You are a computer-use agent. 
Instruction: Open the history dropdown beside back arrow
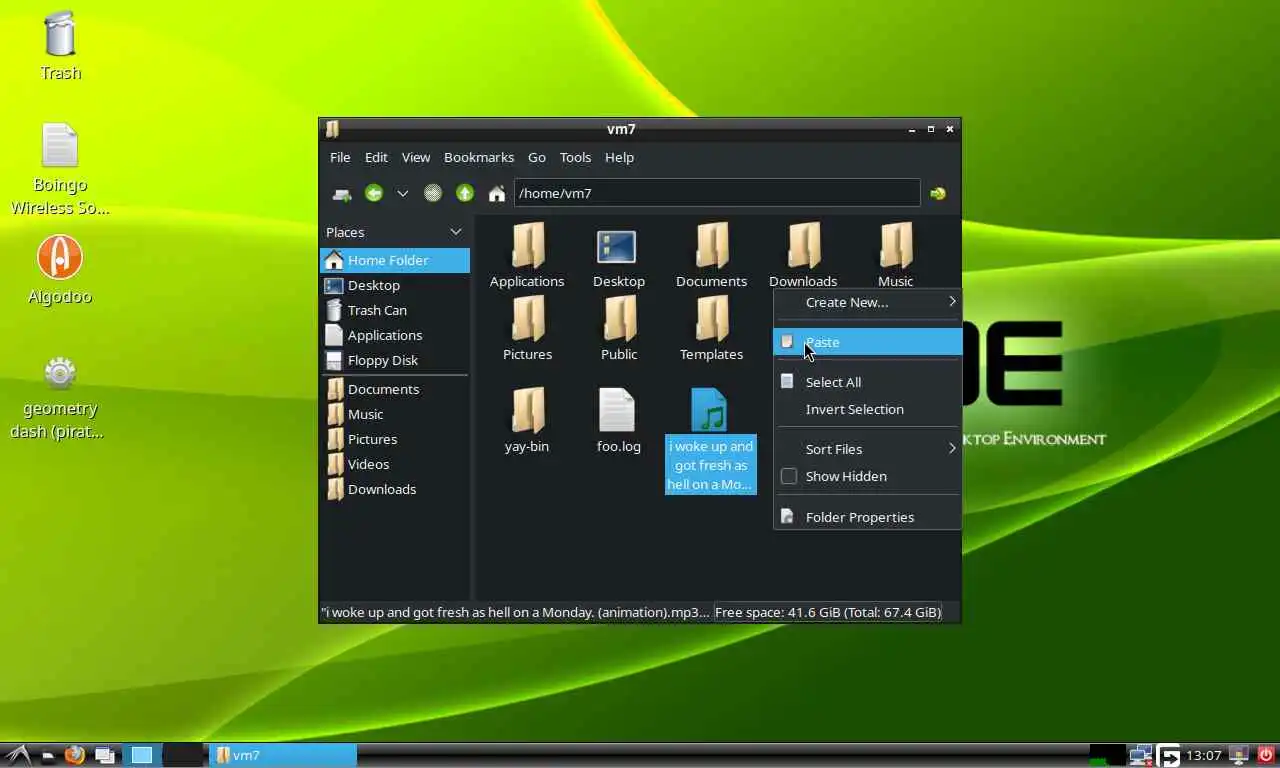click(x=402, y=193)
